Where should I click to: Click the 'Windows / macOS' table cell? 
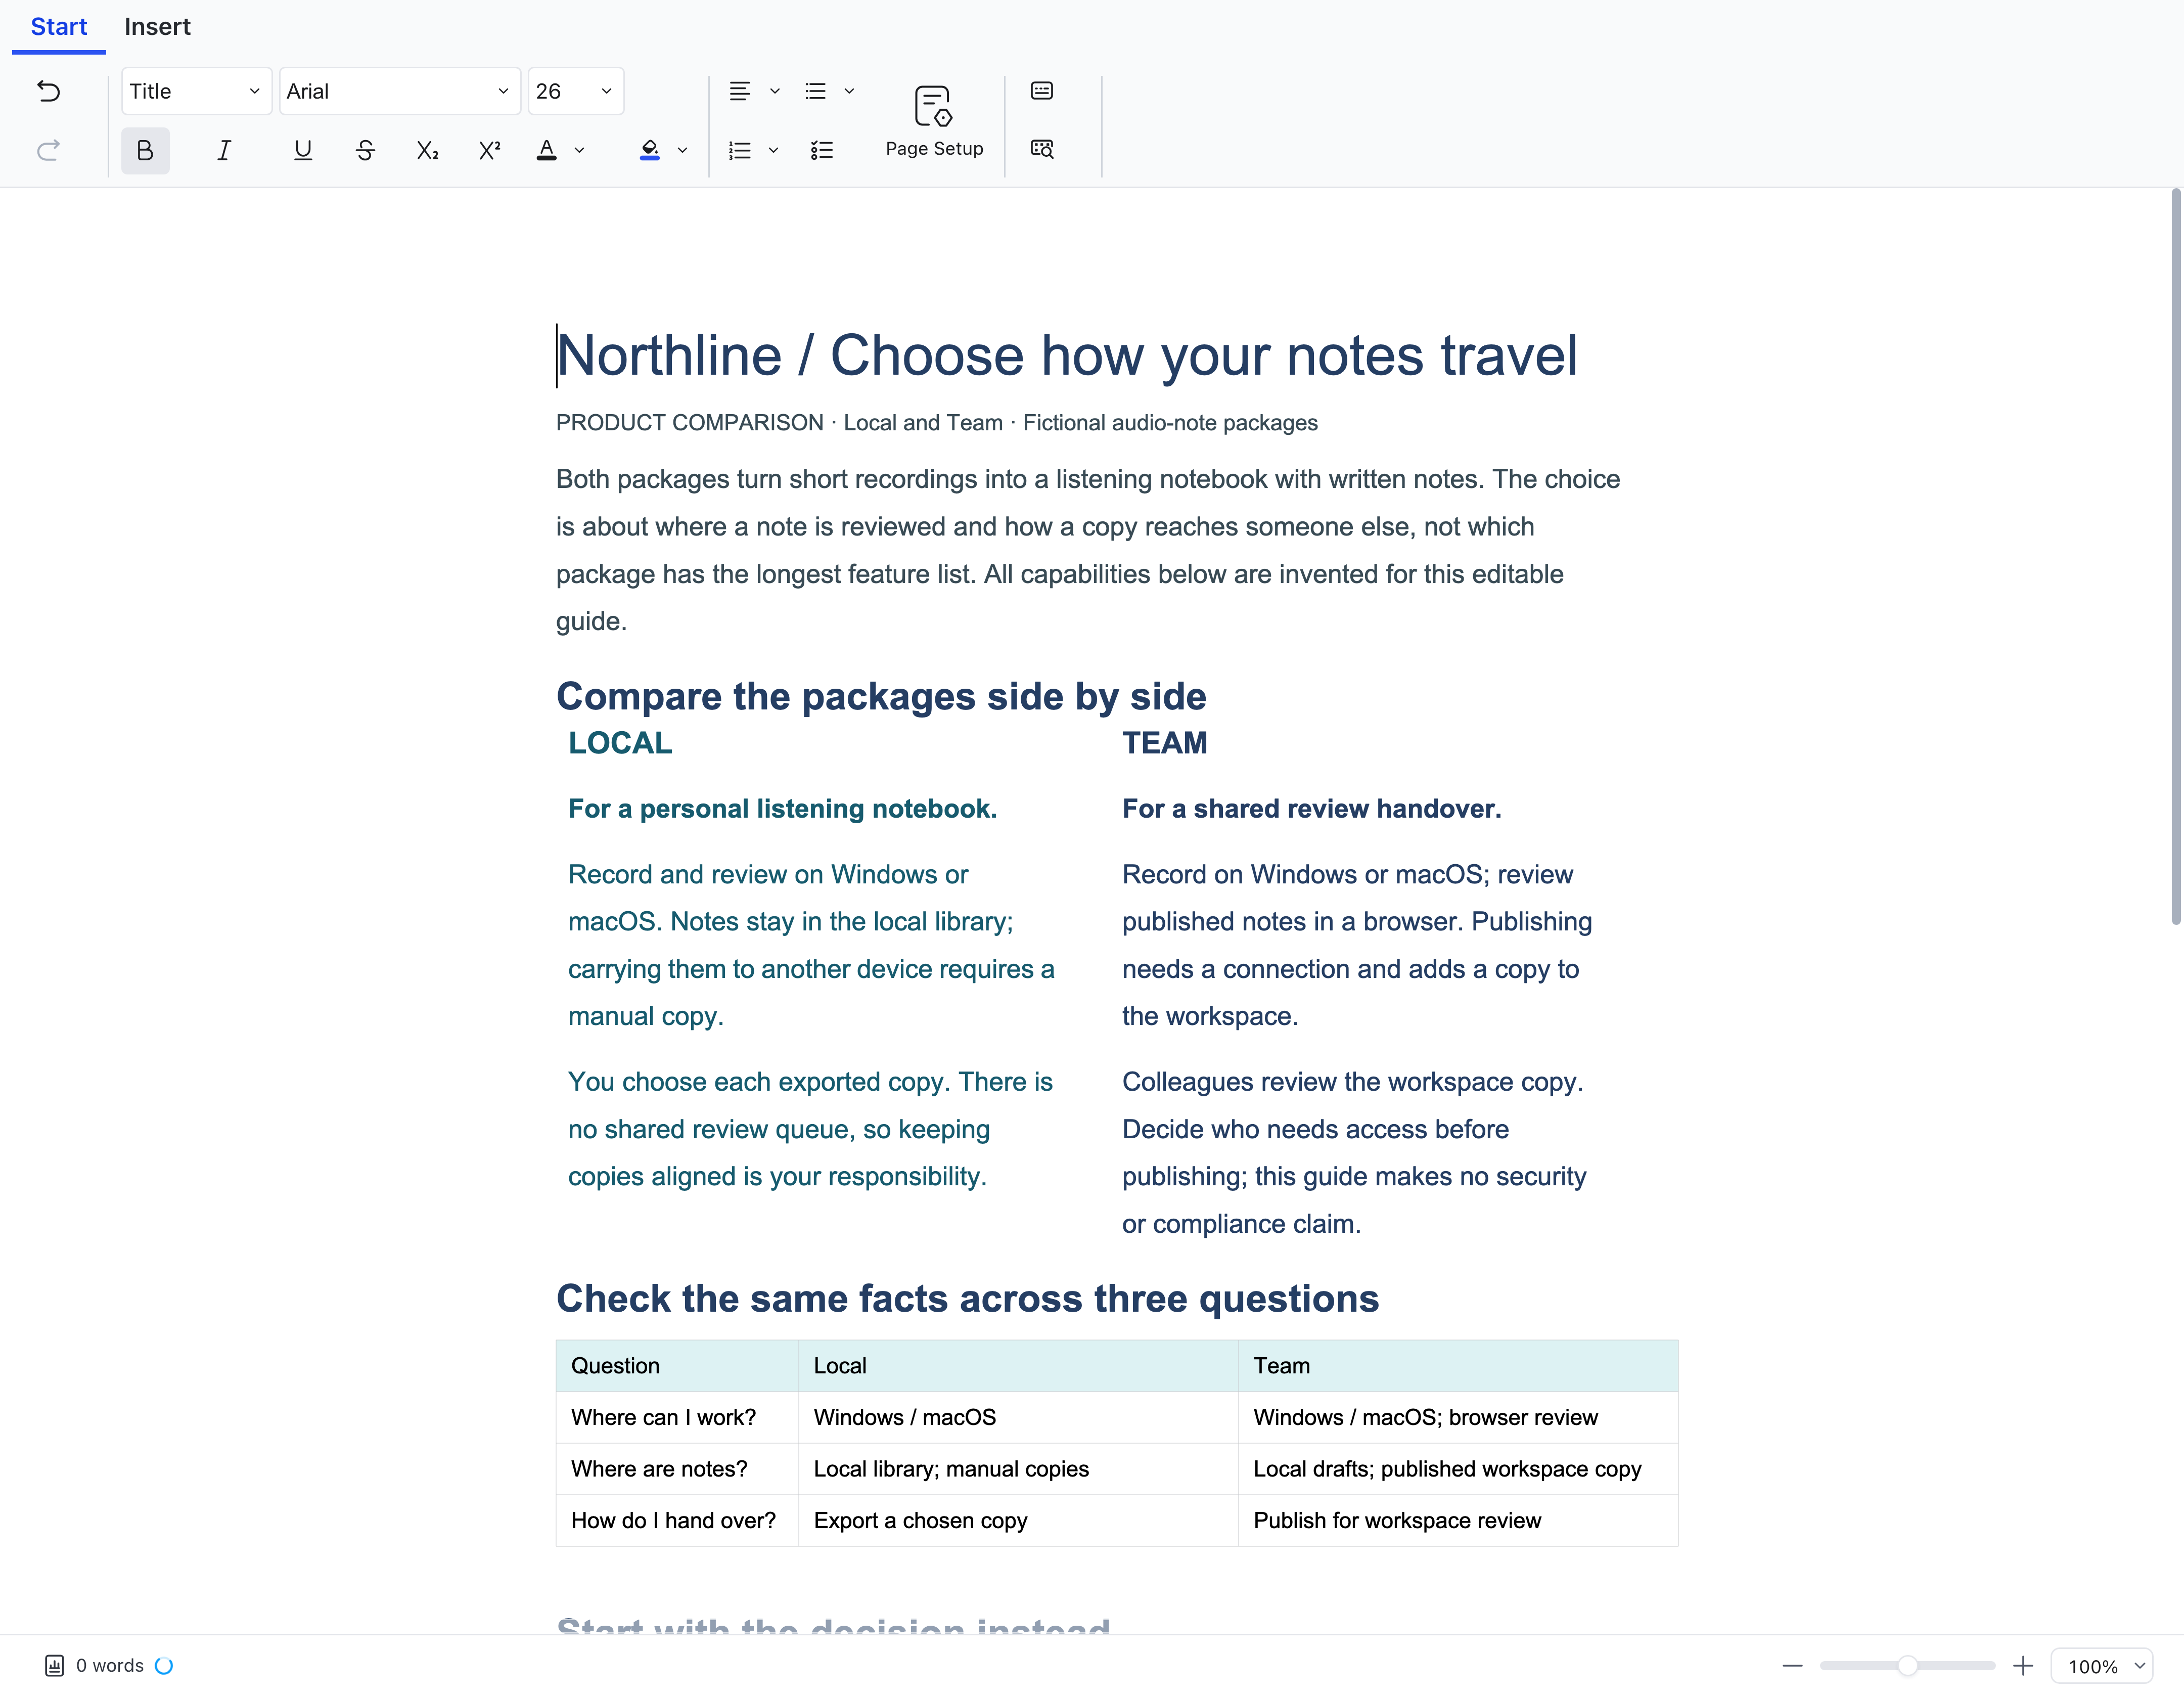click(x=1018, y=1418)
